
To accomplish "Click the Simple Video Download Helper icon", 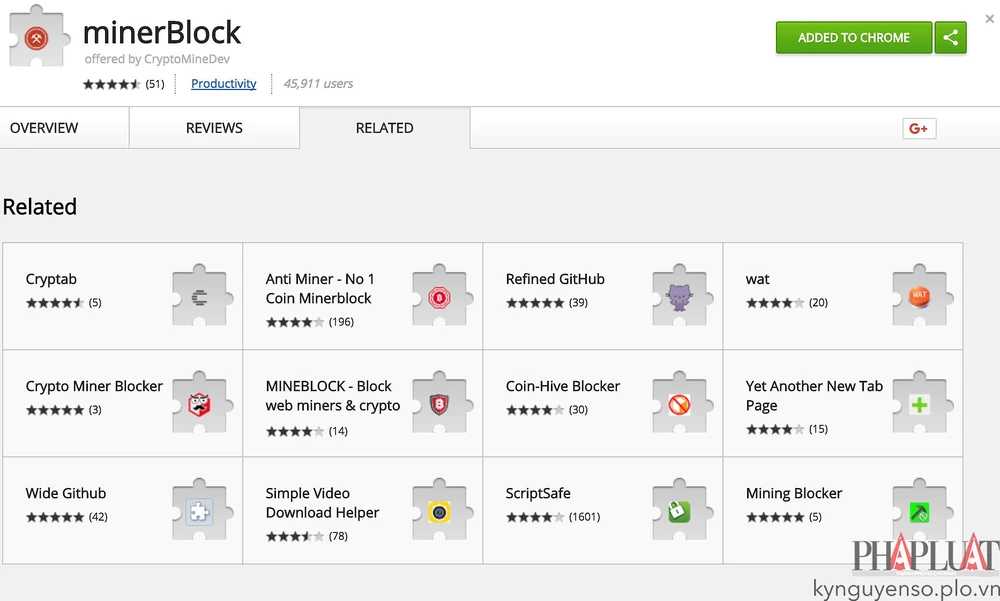I will tap(439, 511).
